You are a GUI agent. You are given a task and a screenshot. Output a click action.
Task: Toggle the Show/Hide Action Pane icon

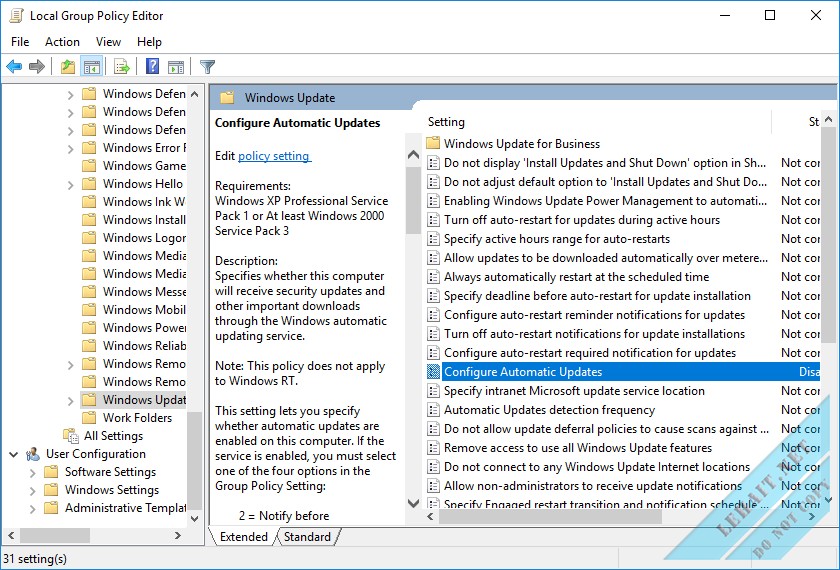point(176,66)
